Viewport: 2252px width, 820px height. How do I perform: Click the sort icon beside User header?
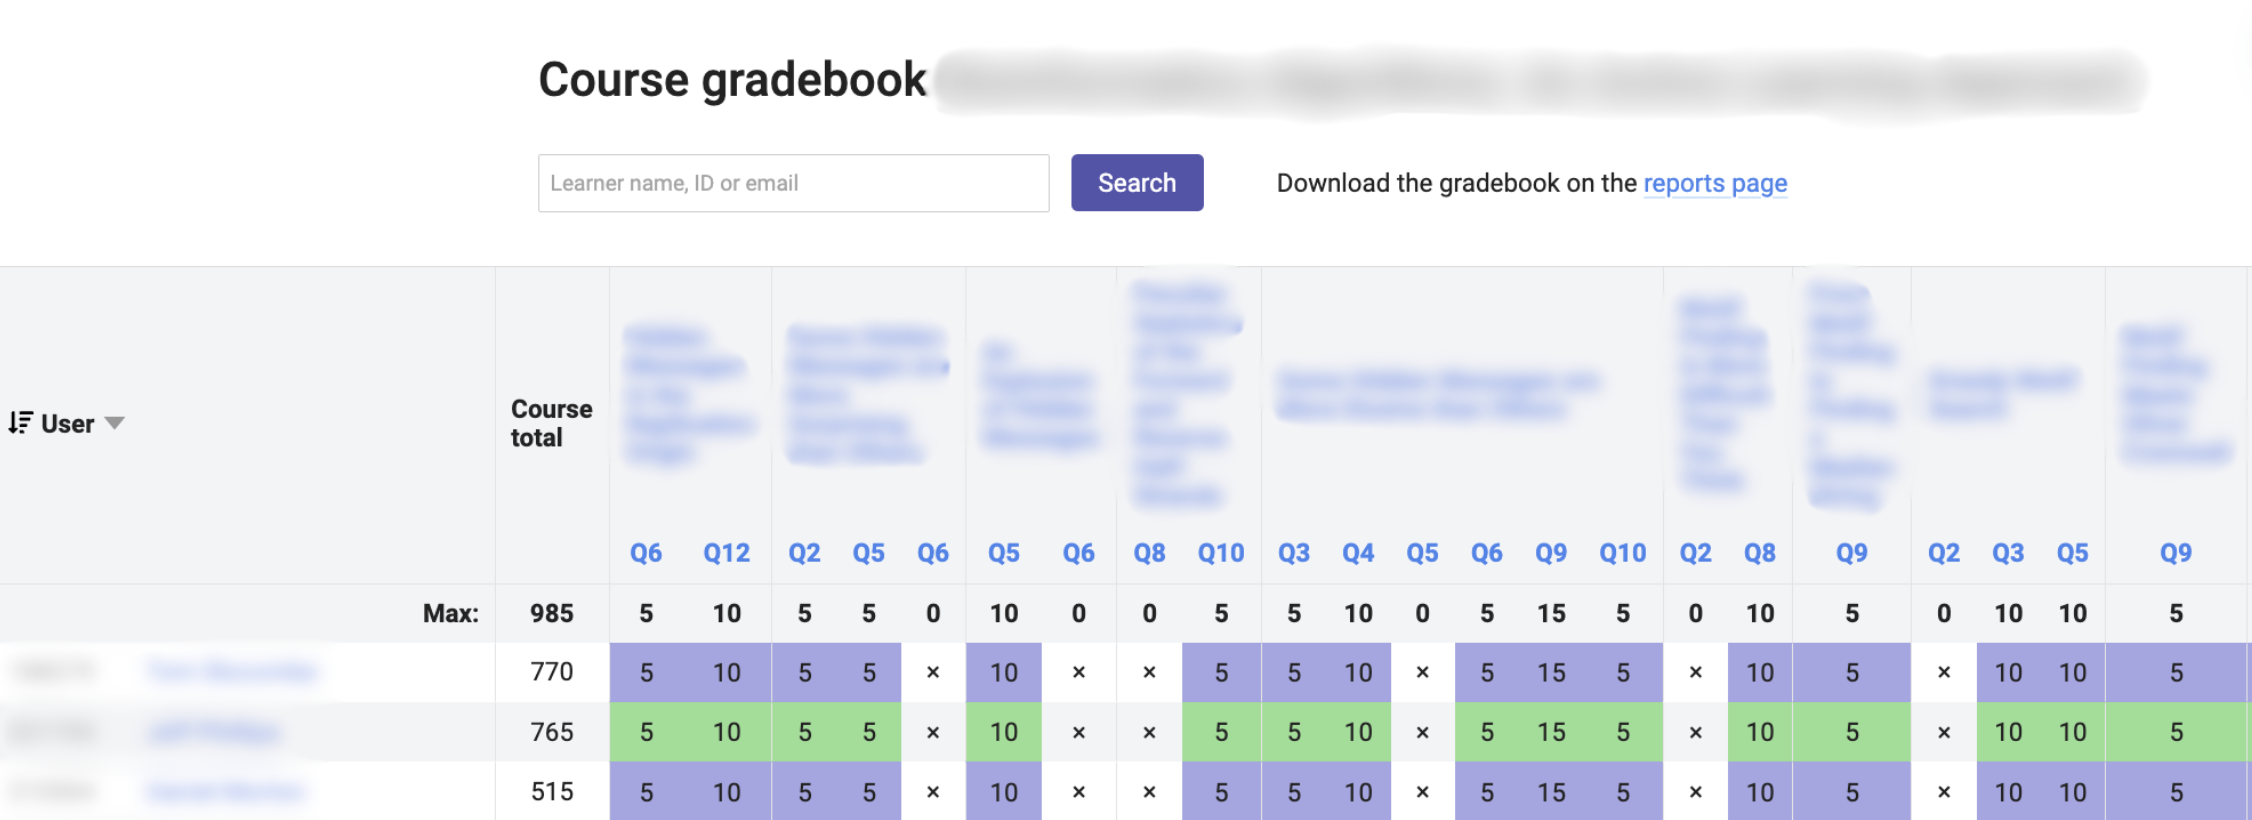(x=21, y=423)
